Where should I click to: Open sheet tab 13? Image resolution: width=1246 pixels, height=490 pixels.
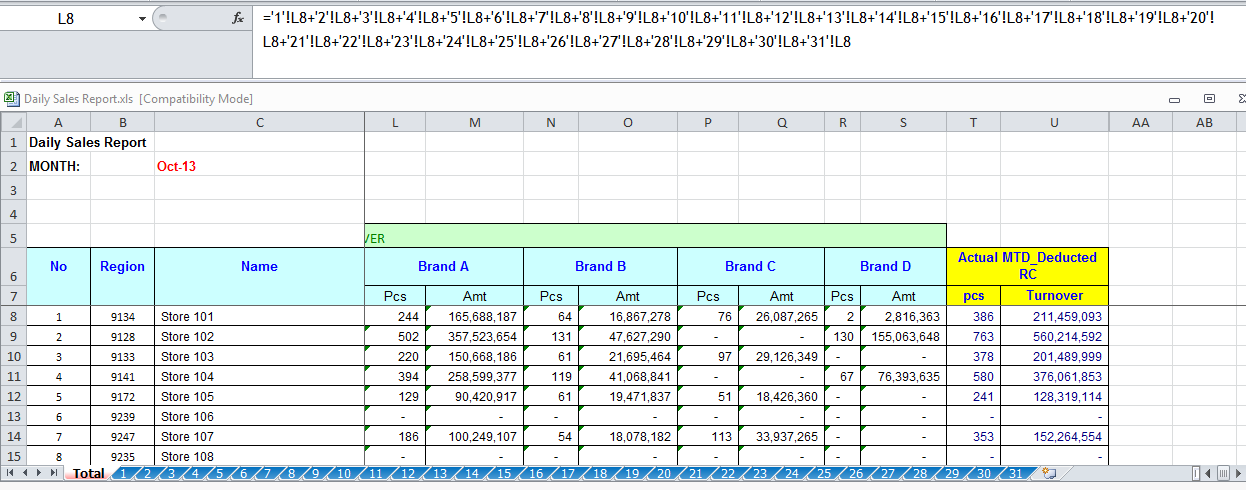point(439,474)
